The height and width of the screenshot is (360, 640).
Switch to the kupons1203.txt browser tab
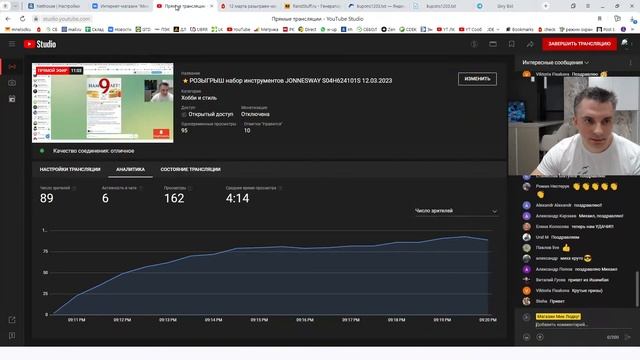pos(440,6)
